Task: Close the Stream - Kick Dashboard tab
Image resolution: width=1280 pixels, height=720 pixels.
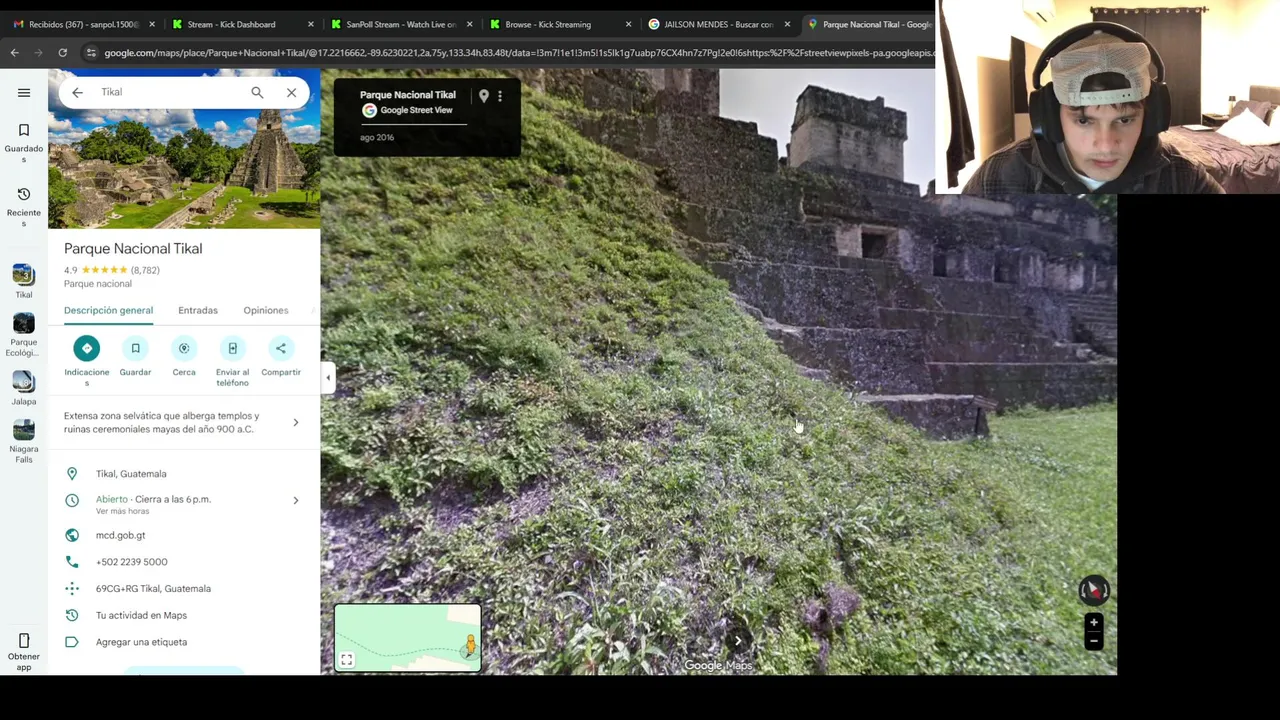Action: (310, 24)
